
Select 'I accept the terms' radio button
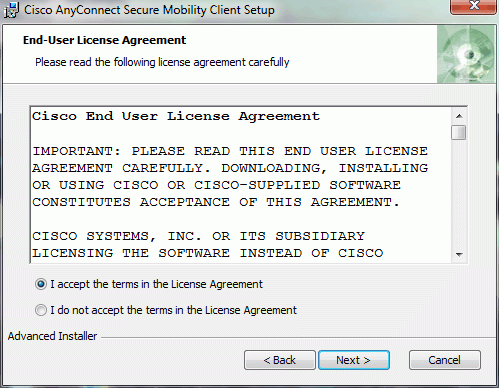coord(41,284)
